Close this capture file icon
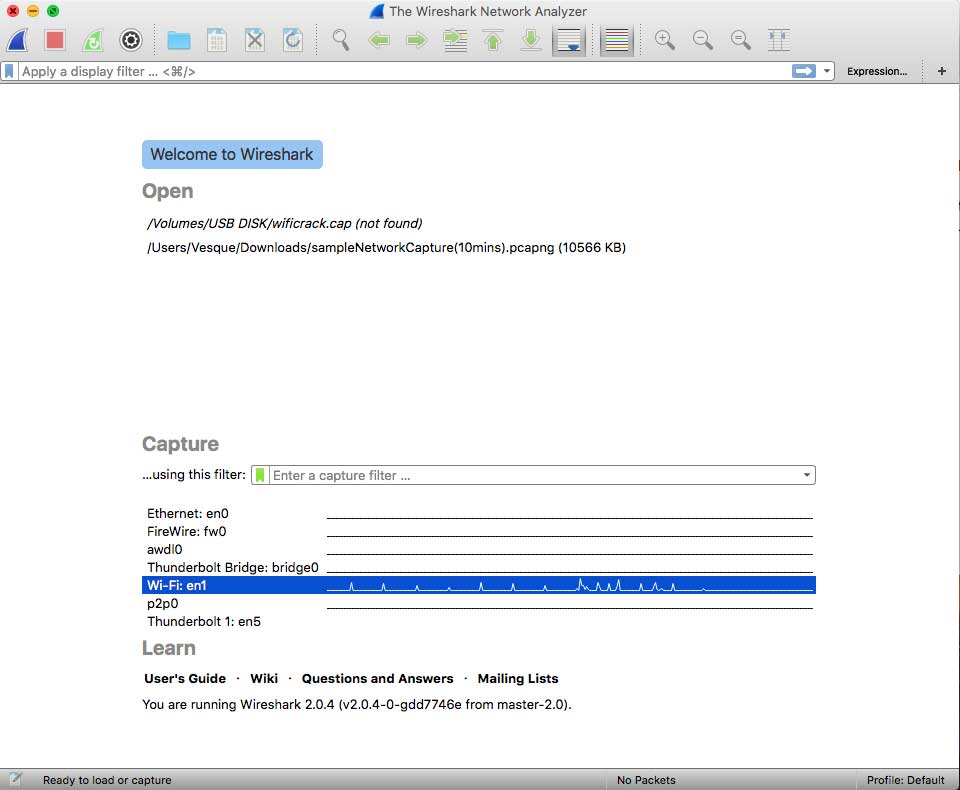Screen dimensions: 960x790 (255, 40)
